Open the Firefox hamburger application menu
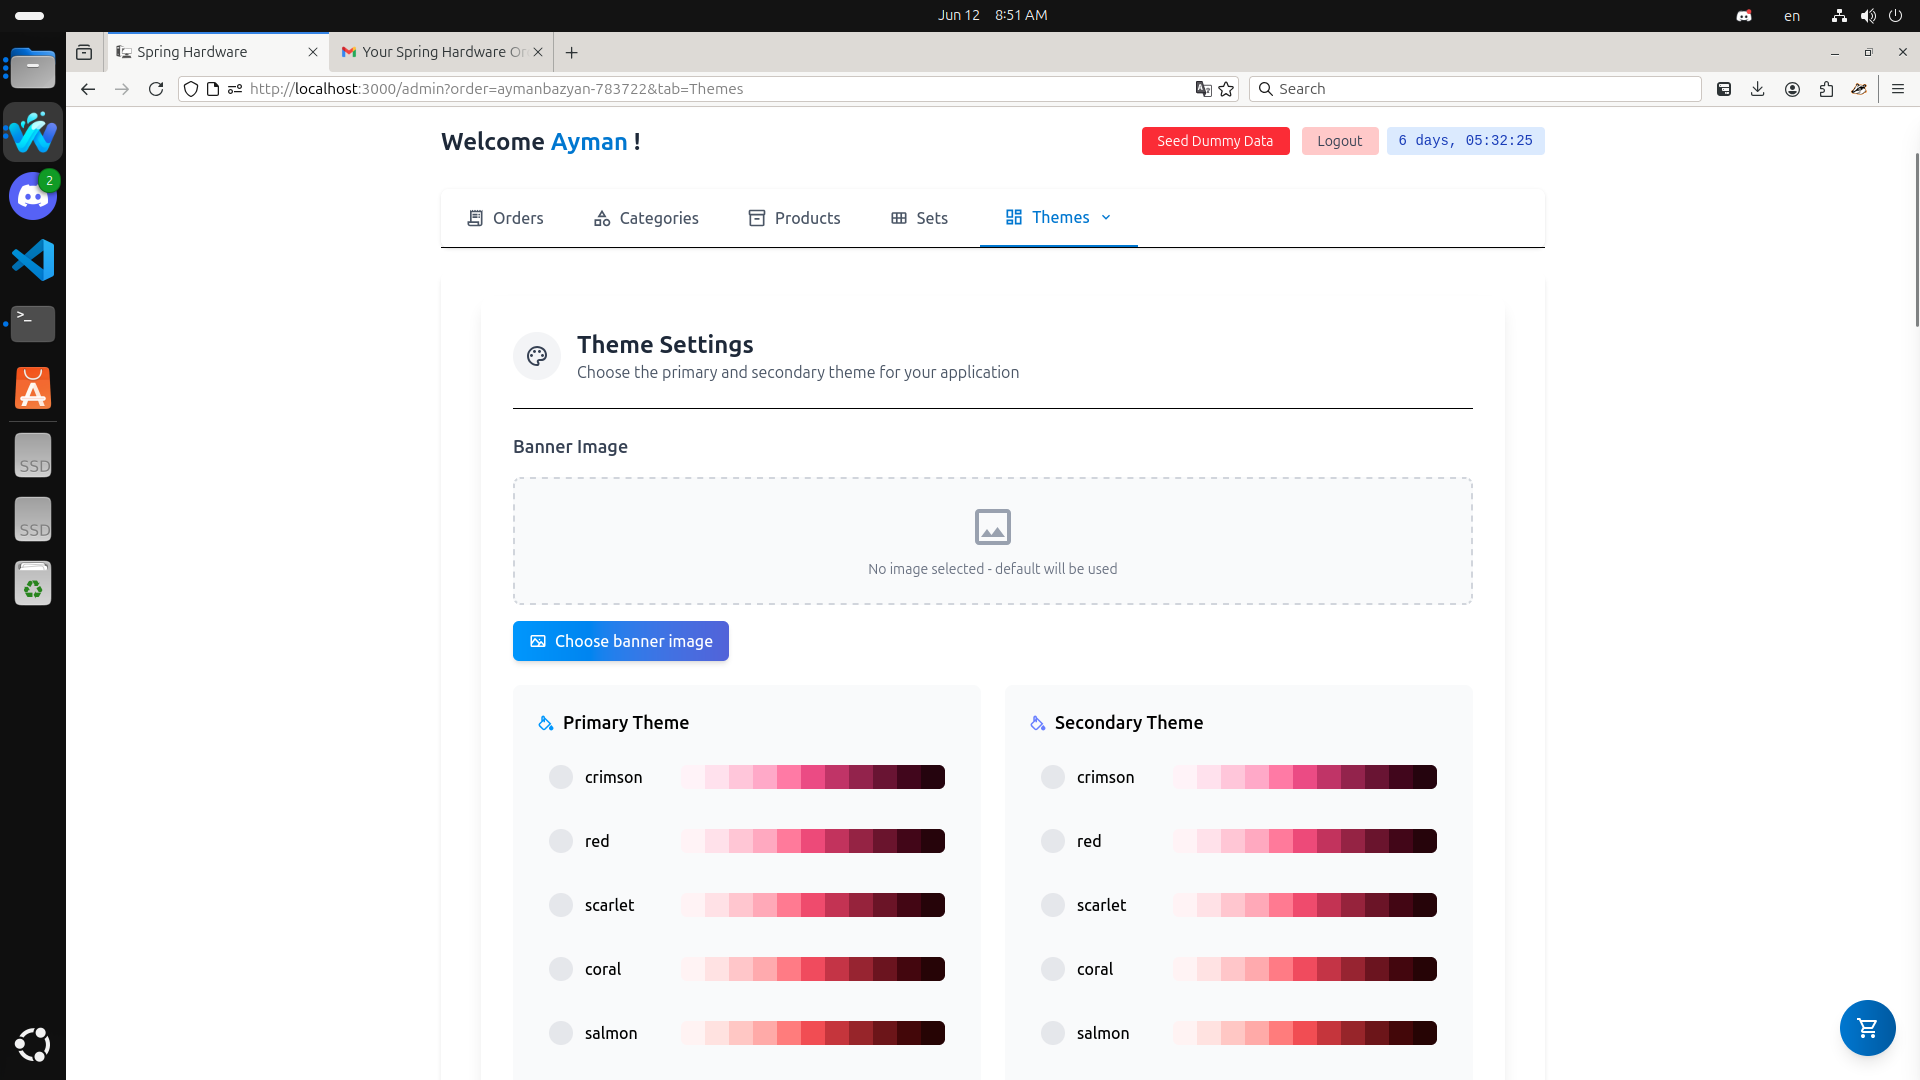 coord(1898,89)
